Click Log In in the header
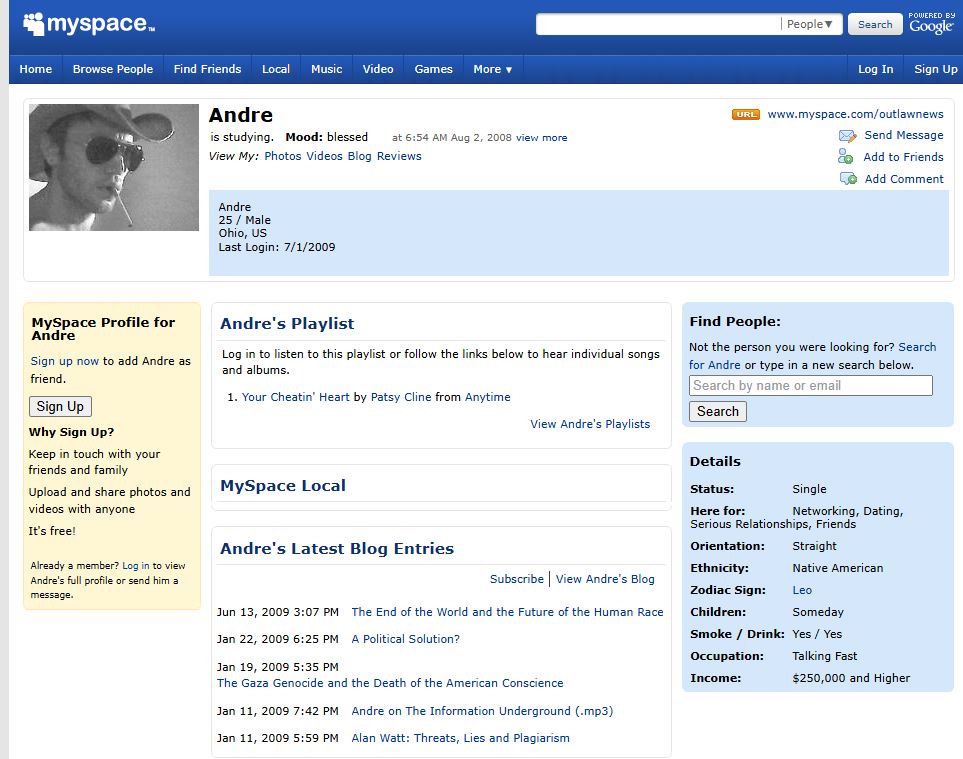 coord(876,69)
